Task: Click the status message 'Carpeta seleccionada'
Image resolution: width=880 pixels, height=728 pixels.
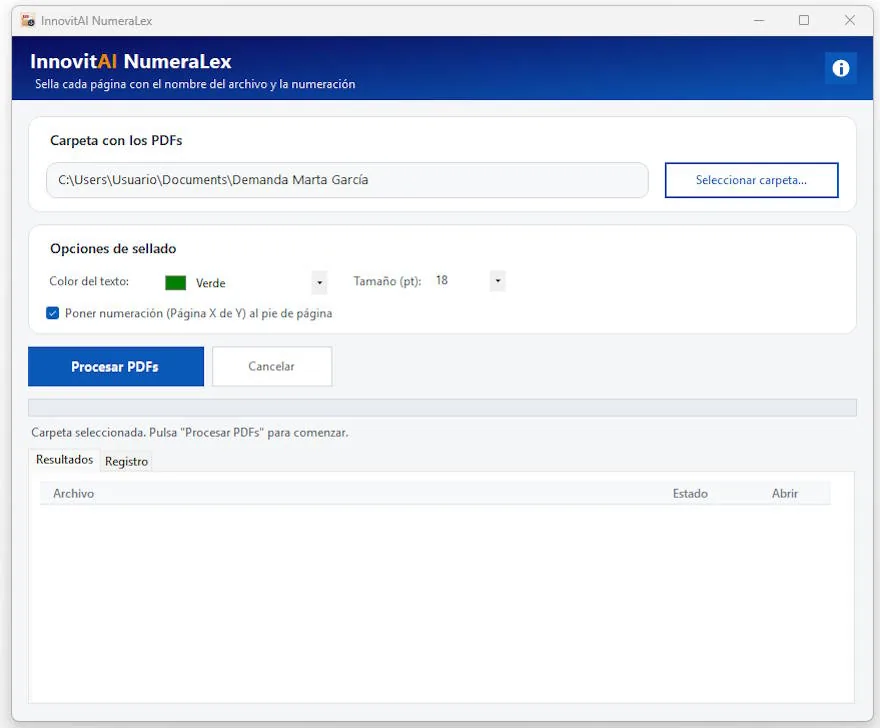Action: click(190, 433)
